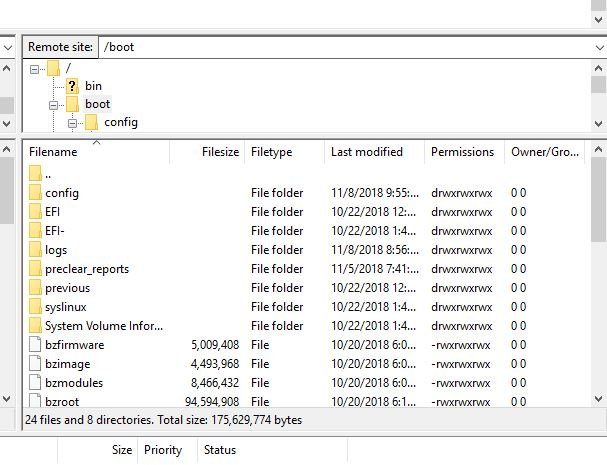The image size is (607, 465).
Task: Select the preclear_reports folder icon
Action: tap(35, 268)
